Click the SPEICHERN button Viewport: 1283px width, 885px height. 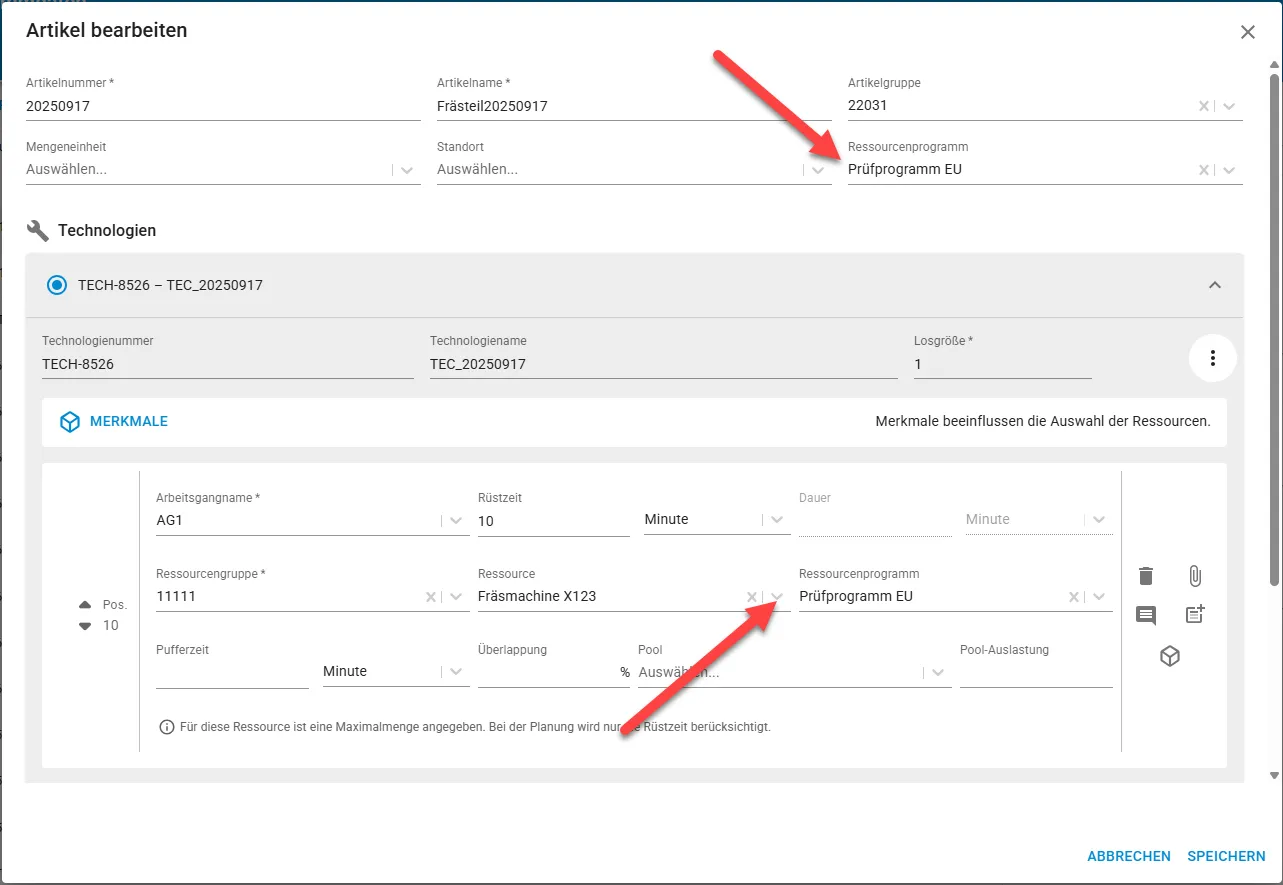tap(1226, 856)
